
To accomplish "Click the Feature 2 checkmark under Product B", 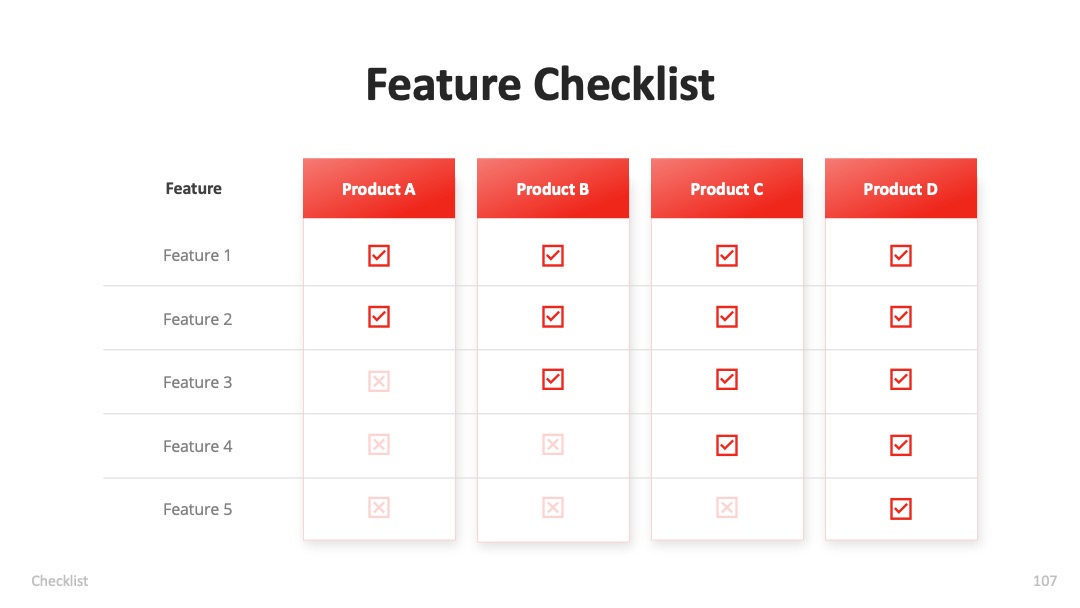I will (x=552, y=317).
